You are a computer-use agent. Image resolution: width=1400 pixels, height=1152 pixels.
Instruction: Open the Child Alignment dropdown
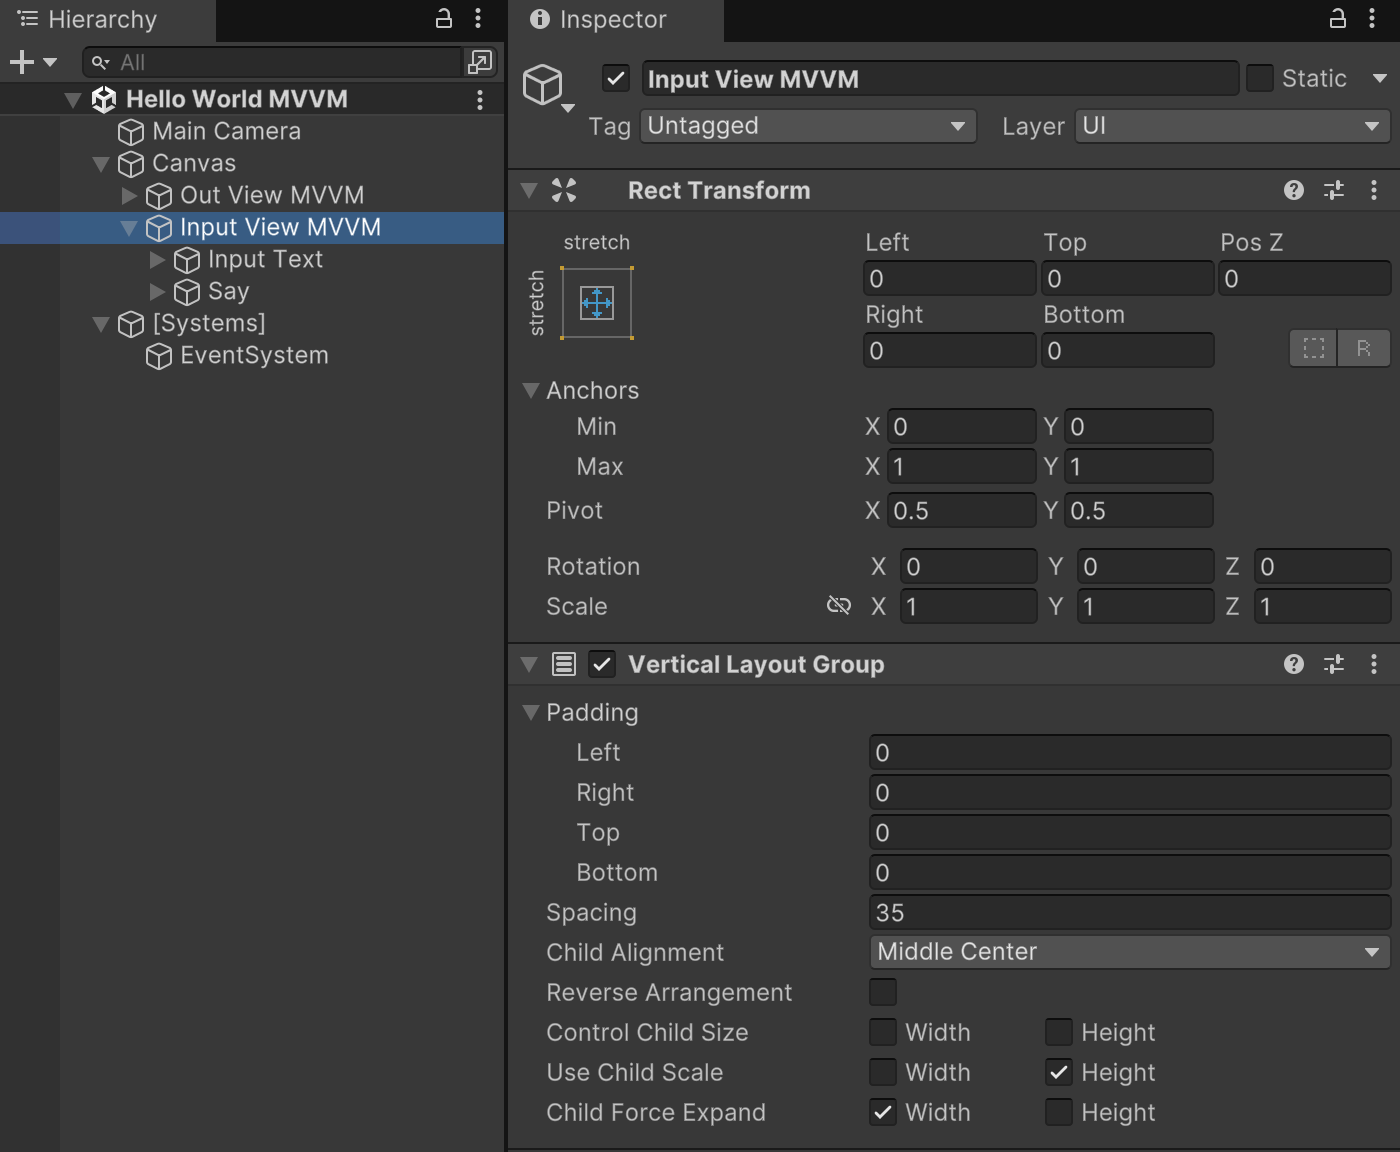[x=1128, y=951]
